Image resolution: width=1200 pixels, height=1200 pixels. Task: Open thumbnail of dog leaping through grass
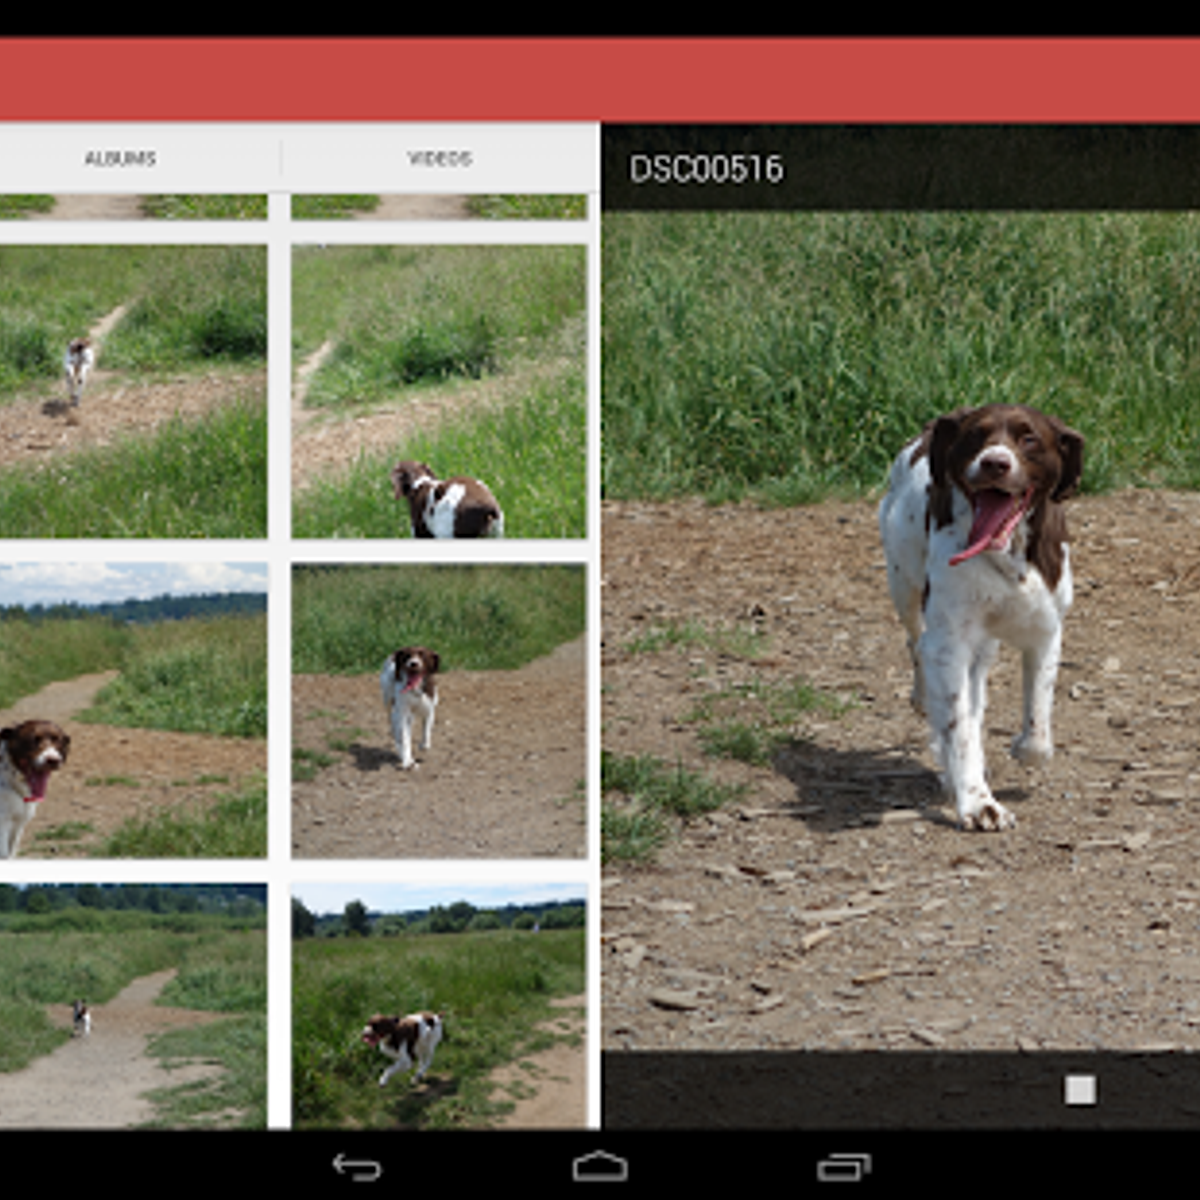(439, 1005)
